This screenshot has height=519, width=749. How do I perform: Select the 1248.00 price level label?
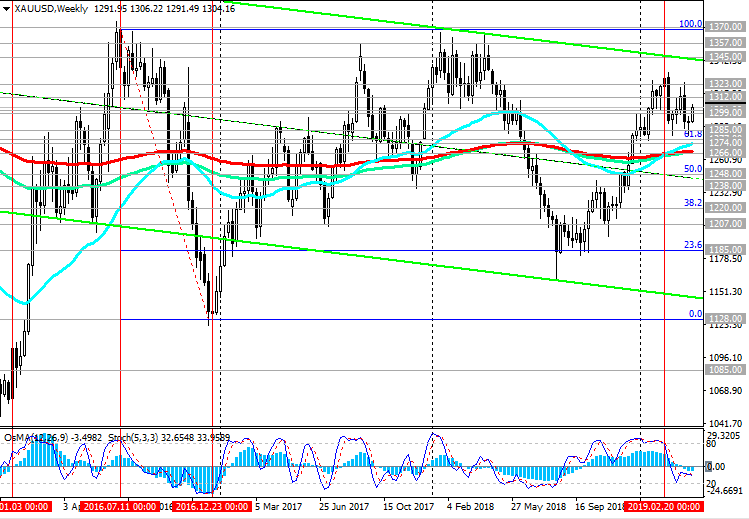726,174
